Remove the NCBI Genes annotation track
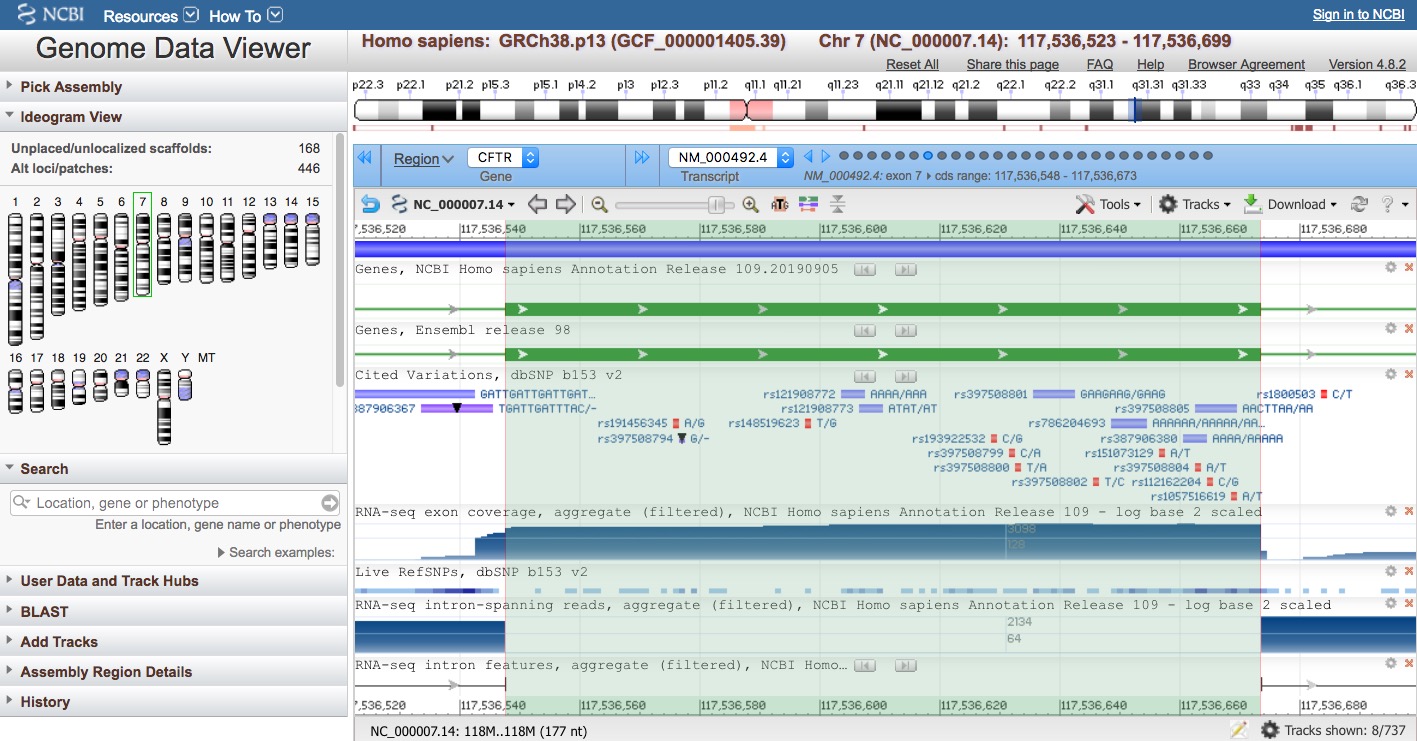1417x741 pixels. point(1409,268)
